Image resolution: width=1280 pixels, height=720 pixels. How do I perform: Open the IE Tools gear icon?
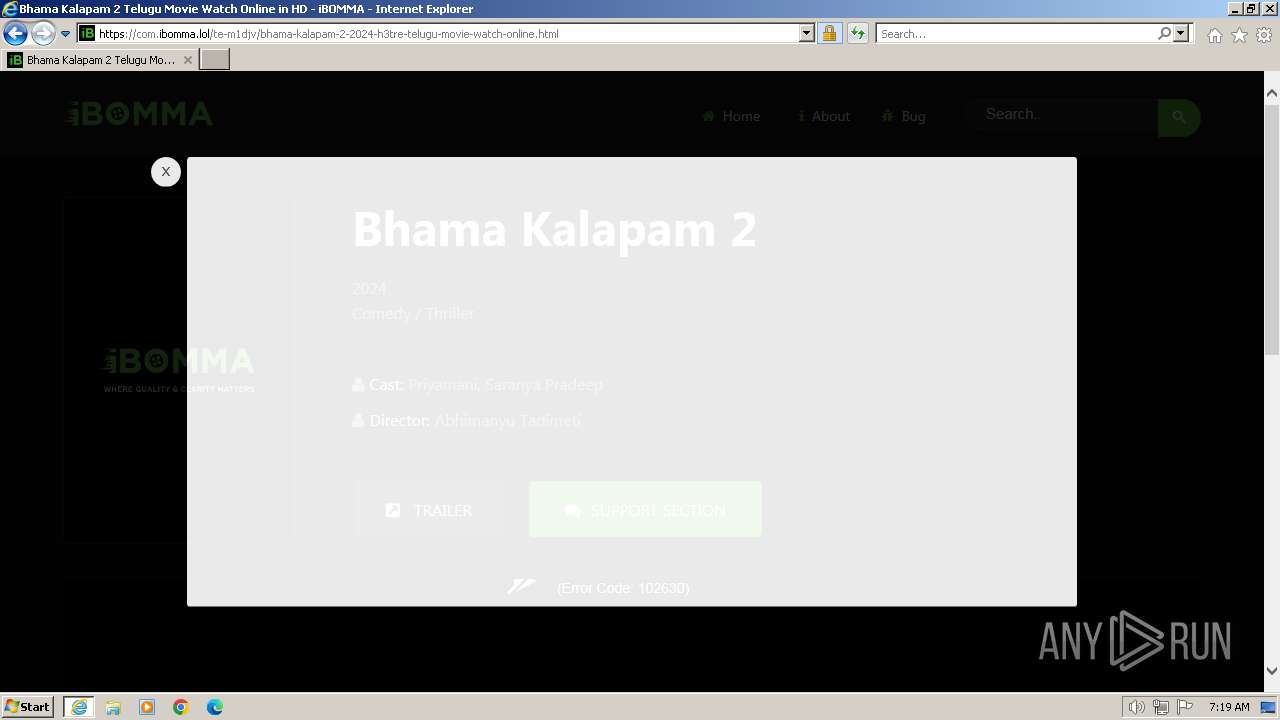1264,35
